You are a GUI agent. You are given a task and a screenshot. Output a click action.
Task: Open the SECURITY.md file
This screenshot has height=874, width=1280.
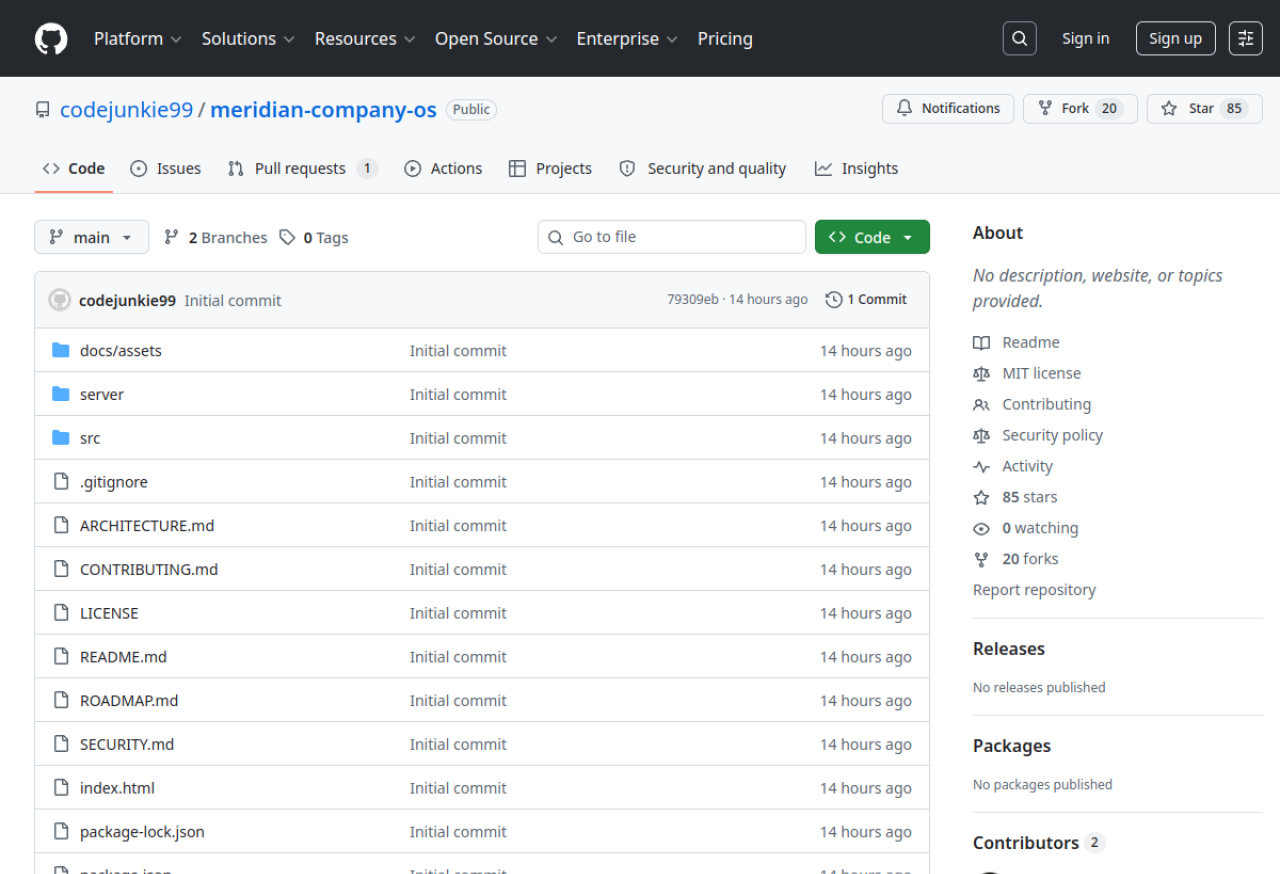127,744
